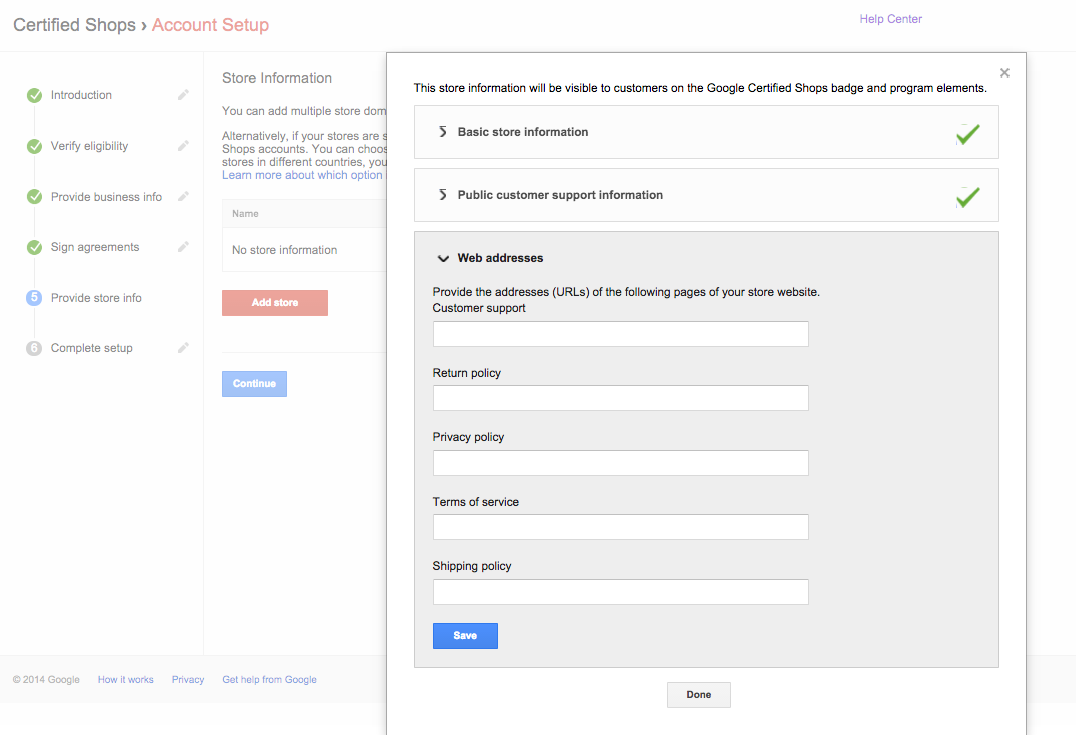Focus the Terms of service URL field
The height and width of the screenshot is (735, 1076).
pos(620,527)
